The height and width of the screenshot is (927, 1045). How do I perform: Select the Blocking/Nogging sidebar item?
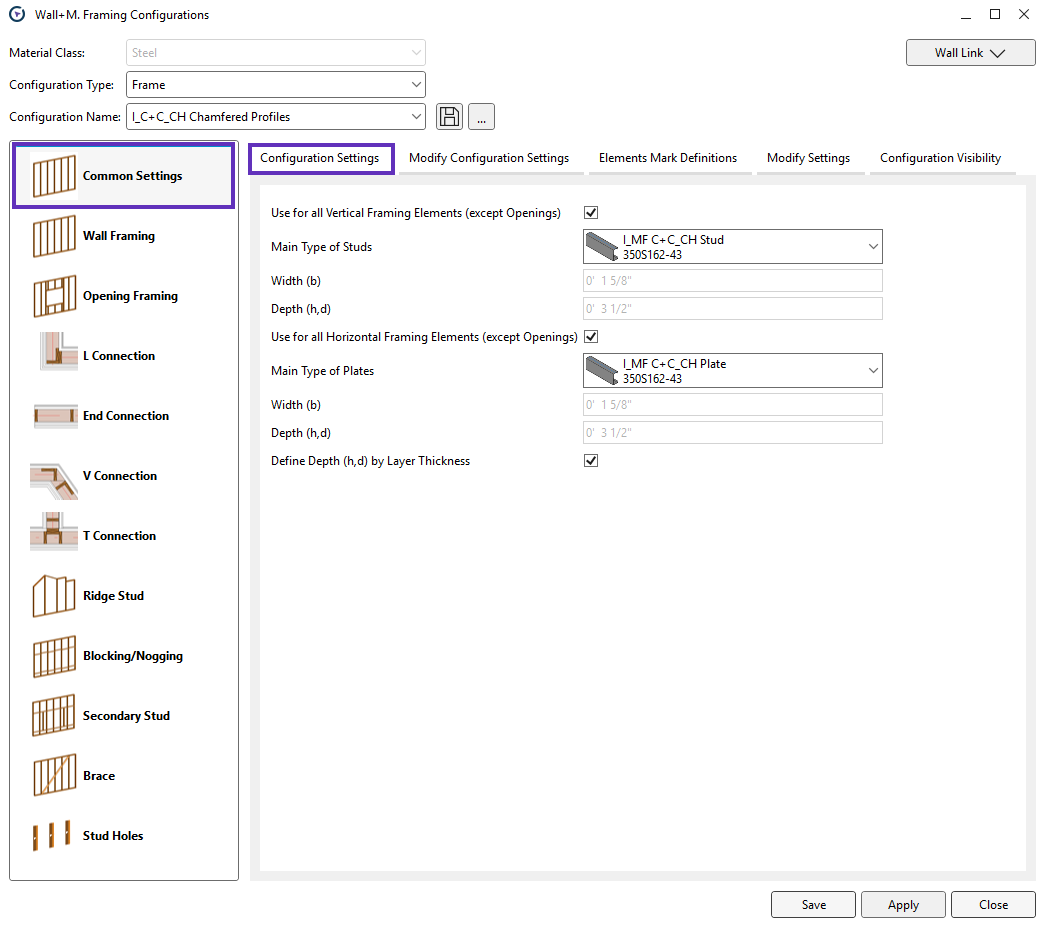click(x=132, y=656)
